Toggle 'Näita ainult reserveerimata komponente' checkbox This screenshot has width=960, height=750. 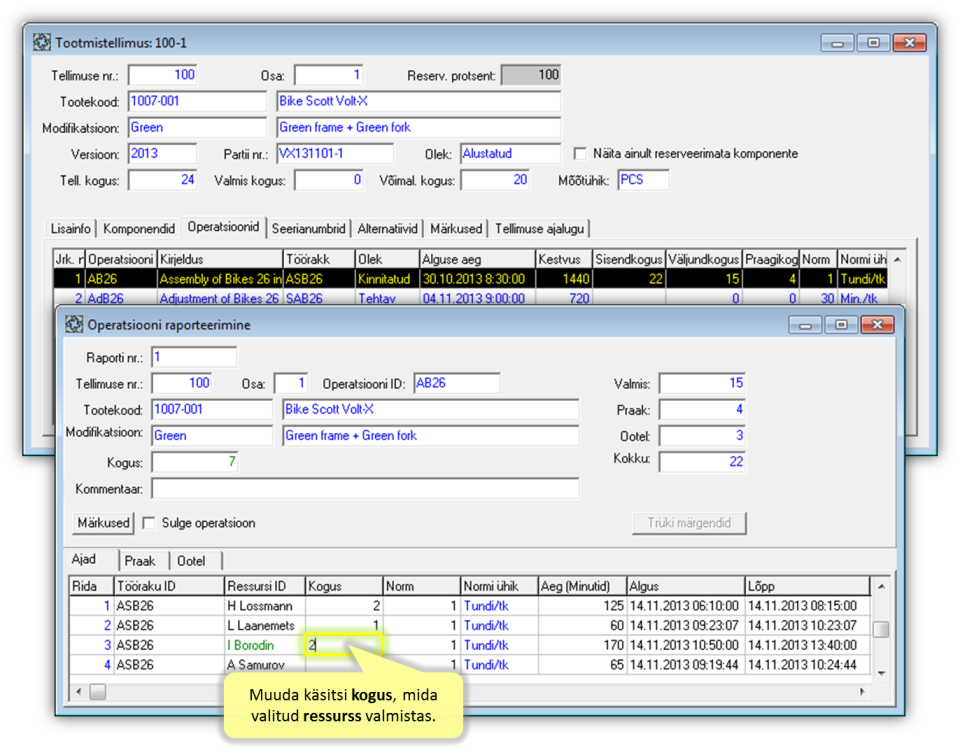579,153
